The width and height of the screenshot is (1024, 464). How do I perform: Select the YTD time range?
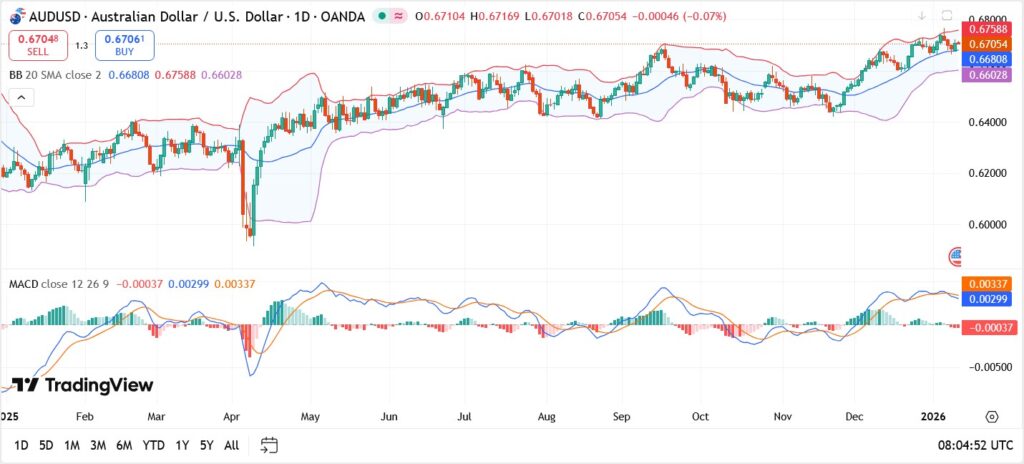(x=153, y=444)
